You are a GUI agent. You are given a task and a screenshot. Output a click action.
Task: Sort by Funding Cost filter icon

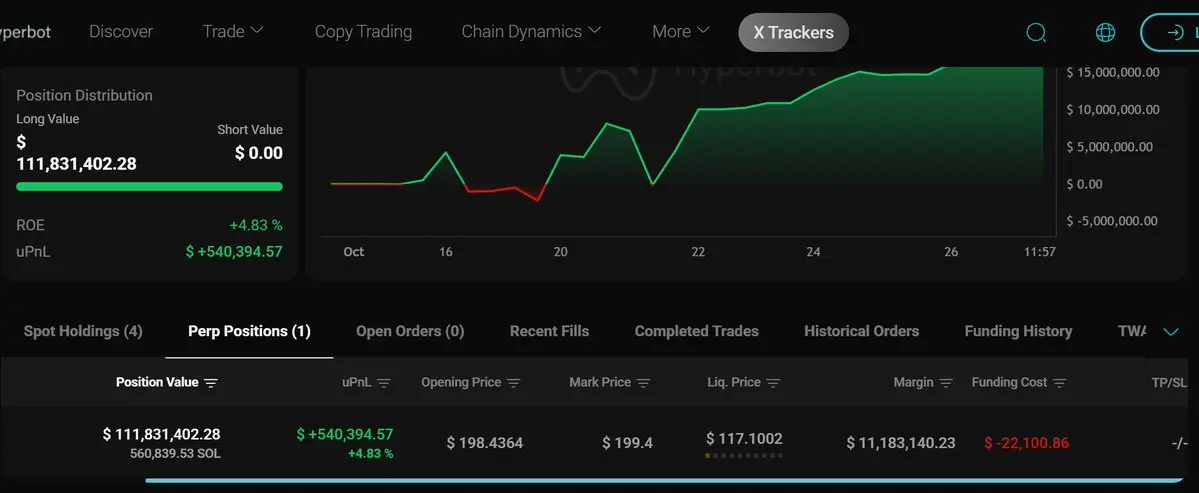[x=1060, y=383]
